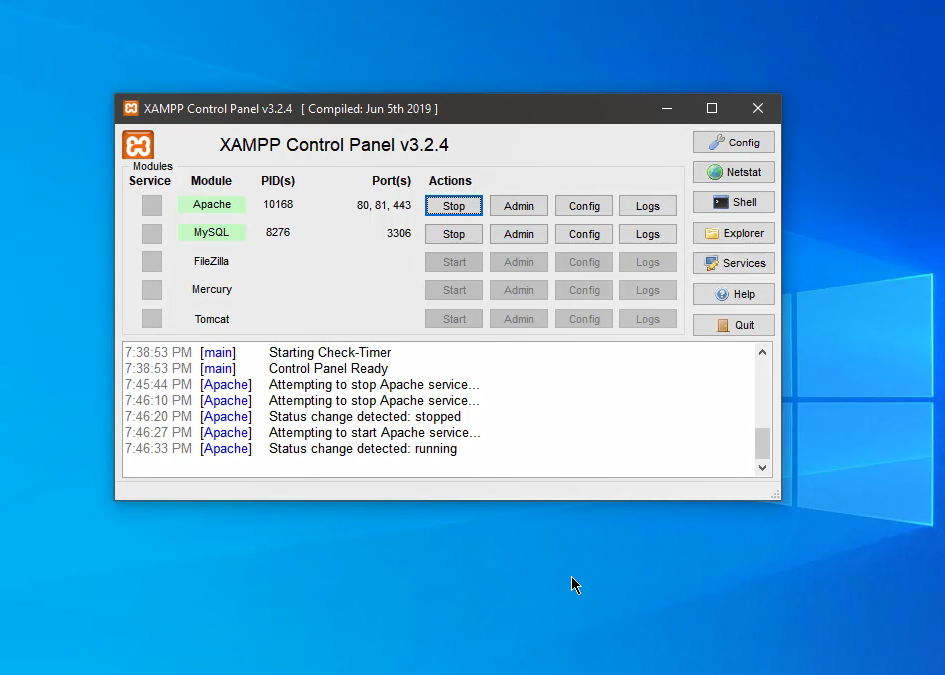Open Apache Admin page
This screenshot has height=675, width=945.
click(519, 206)
